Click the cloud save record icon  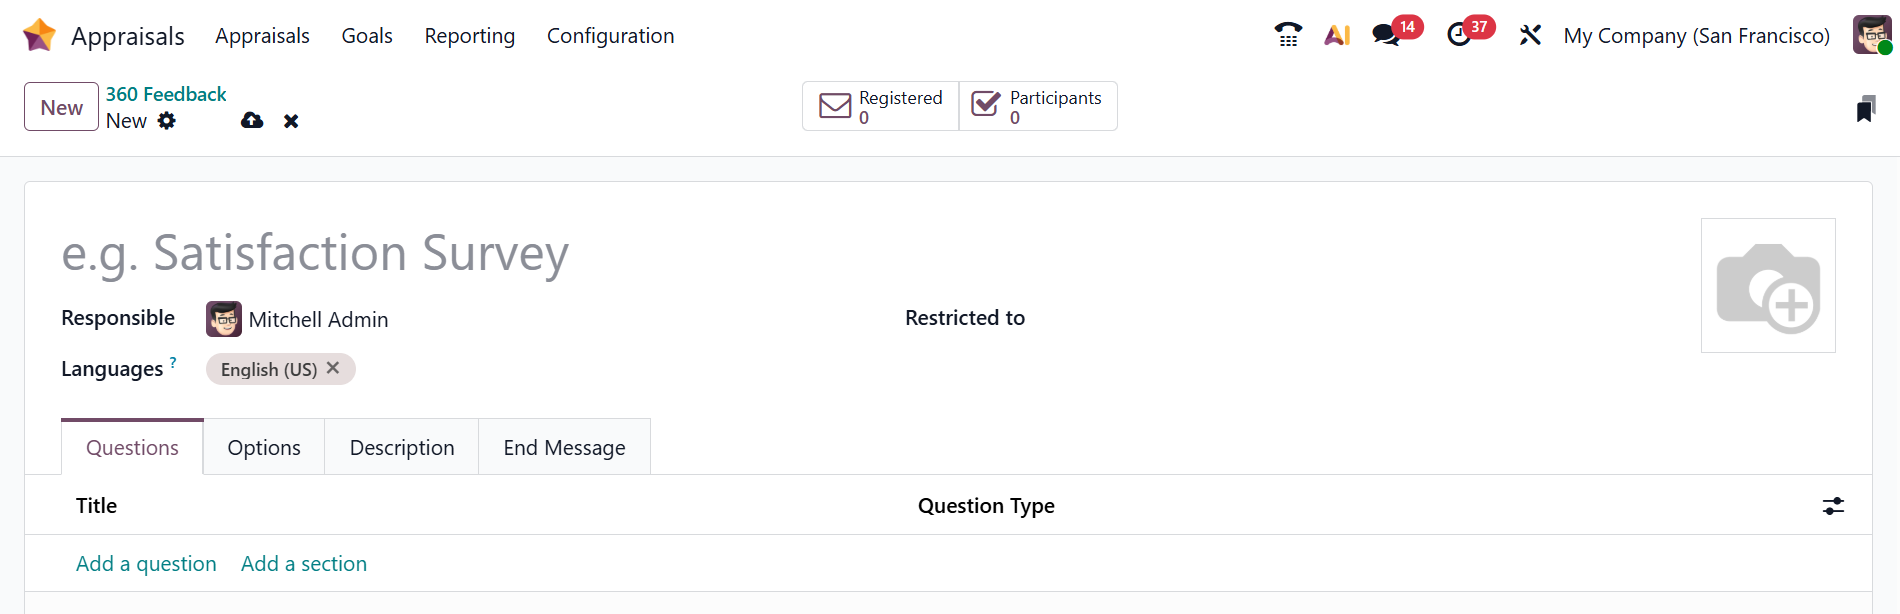[252, 121]
